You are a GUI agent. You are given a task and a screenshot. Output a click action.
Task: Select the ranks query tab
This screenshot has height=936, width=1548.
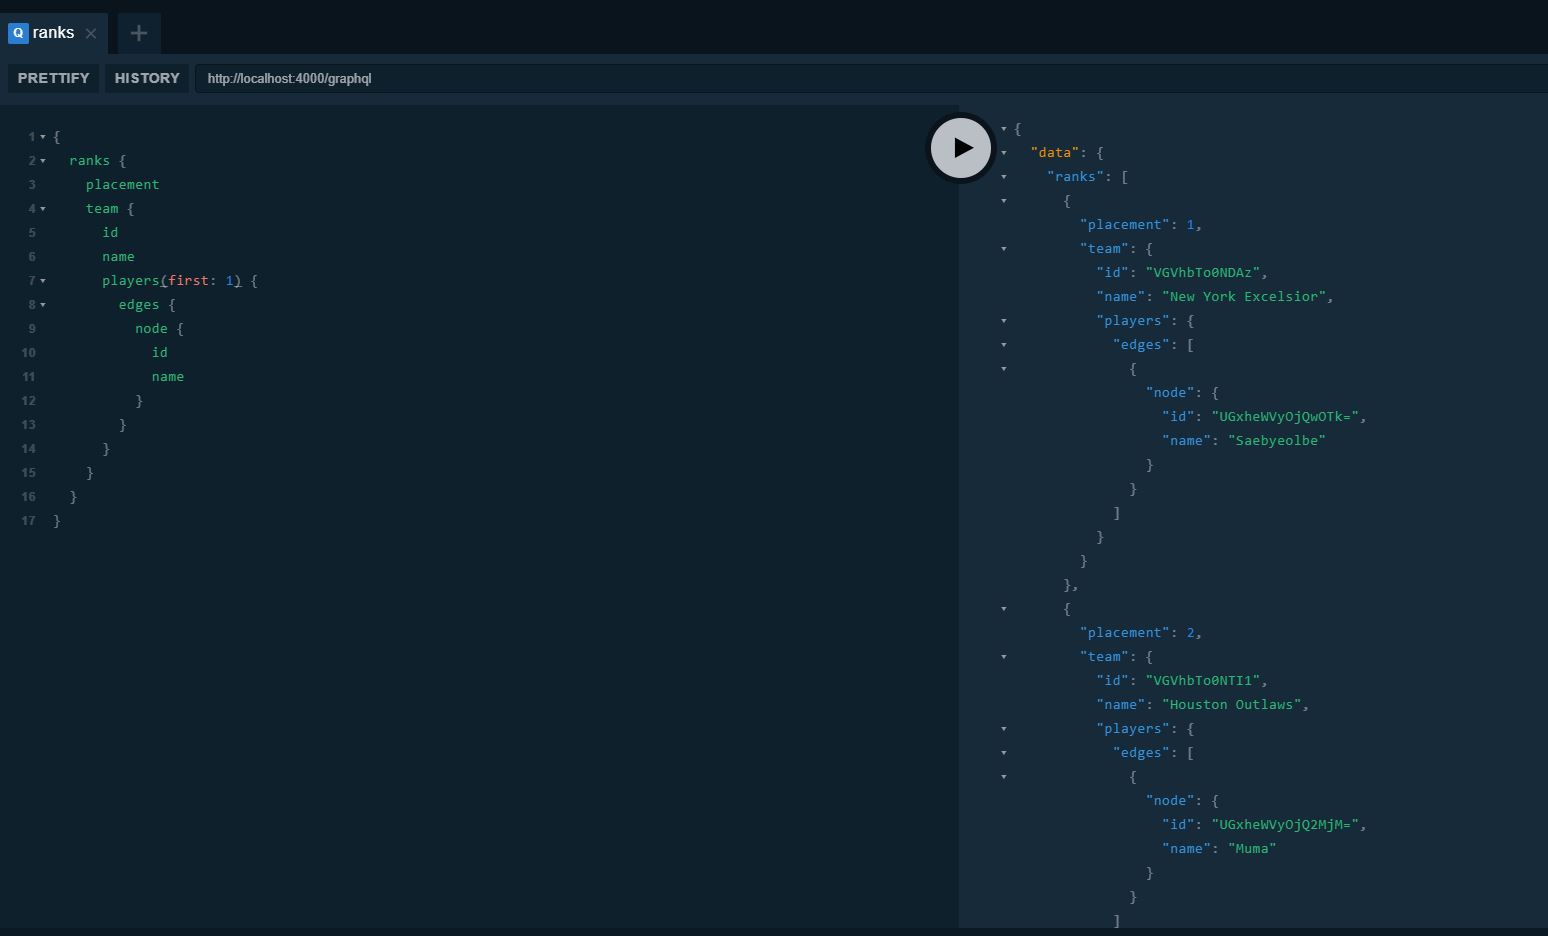coord(53,33)
